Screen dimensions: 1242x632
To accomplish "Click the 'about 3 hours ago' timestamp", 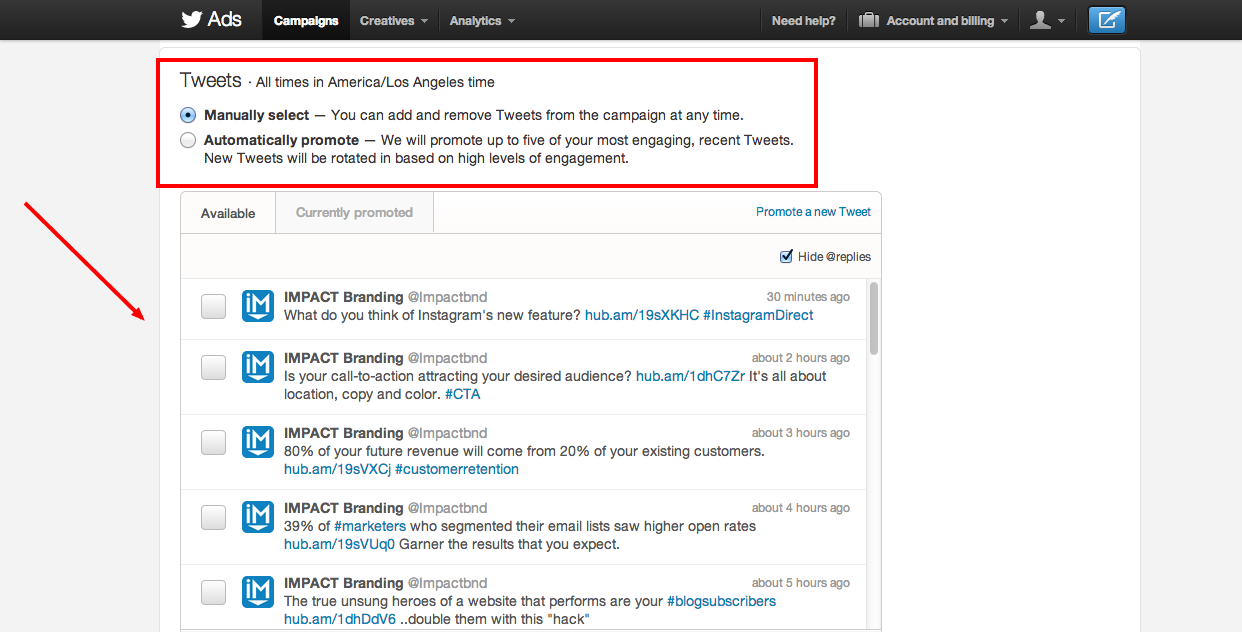I will (801, 433).
